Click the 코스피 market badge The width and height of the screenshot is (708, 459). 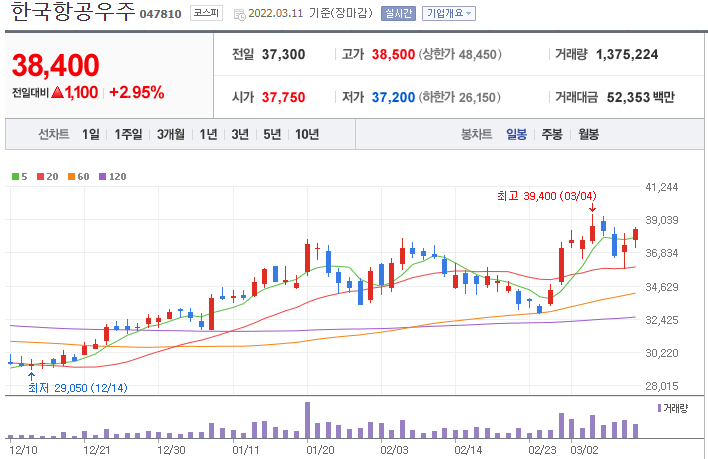point(206,13)
